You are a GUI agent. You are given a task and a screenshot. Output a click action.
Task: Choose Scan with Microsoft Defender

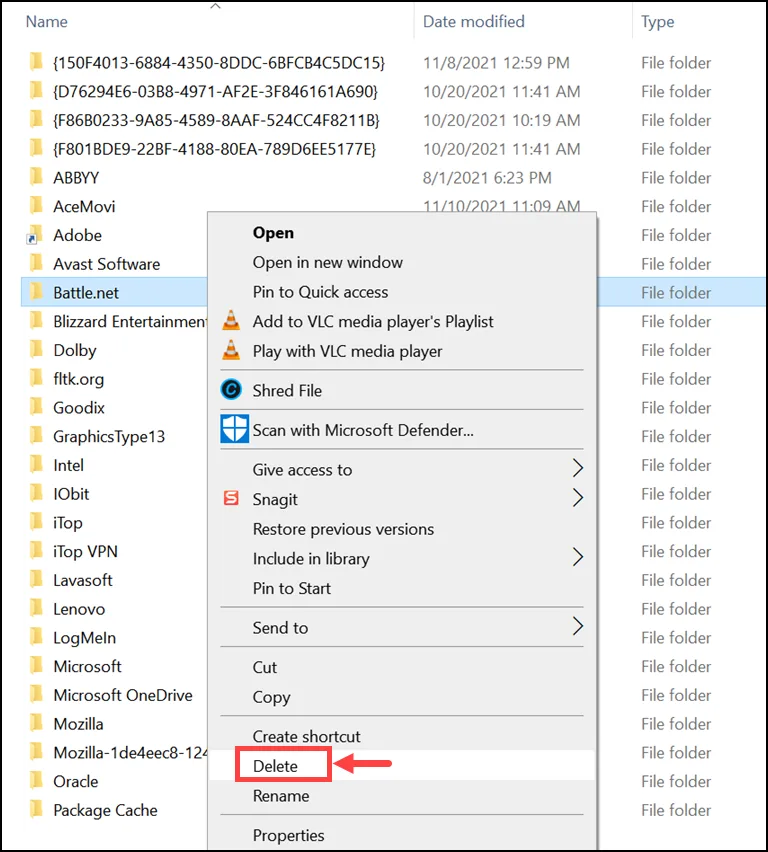(x=363, y=430)
